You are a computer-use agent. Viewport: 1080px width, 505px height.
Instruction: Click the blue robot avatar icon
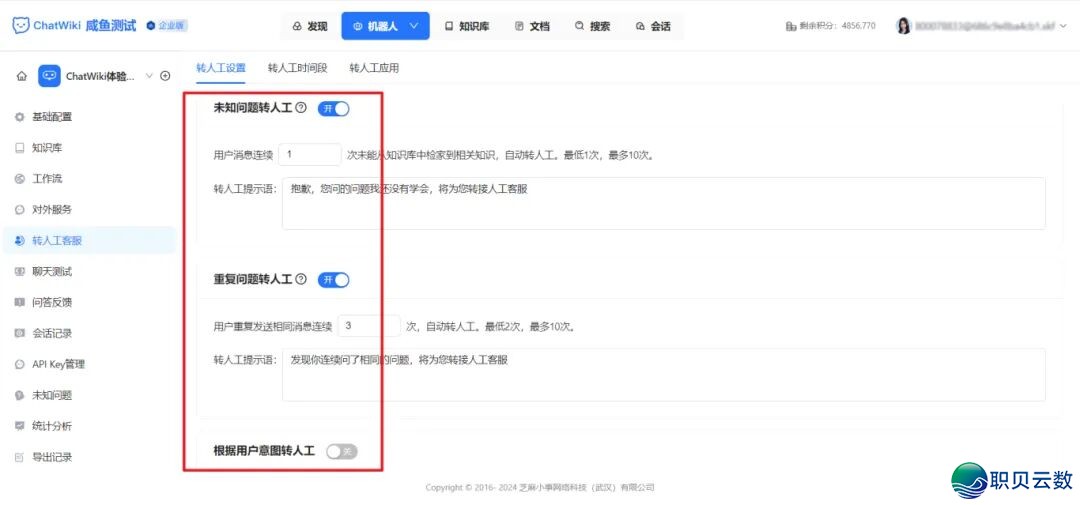(50, 76)
